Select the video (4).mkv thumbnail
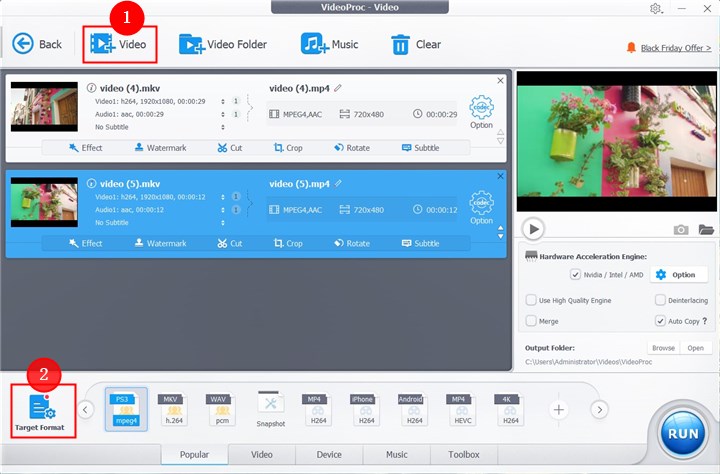Screen dimensions: 720x474 click(x=44, y=107)
